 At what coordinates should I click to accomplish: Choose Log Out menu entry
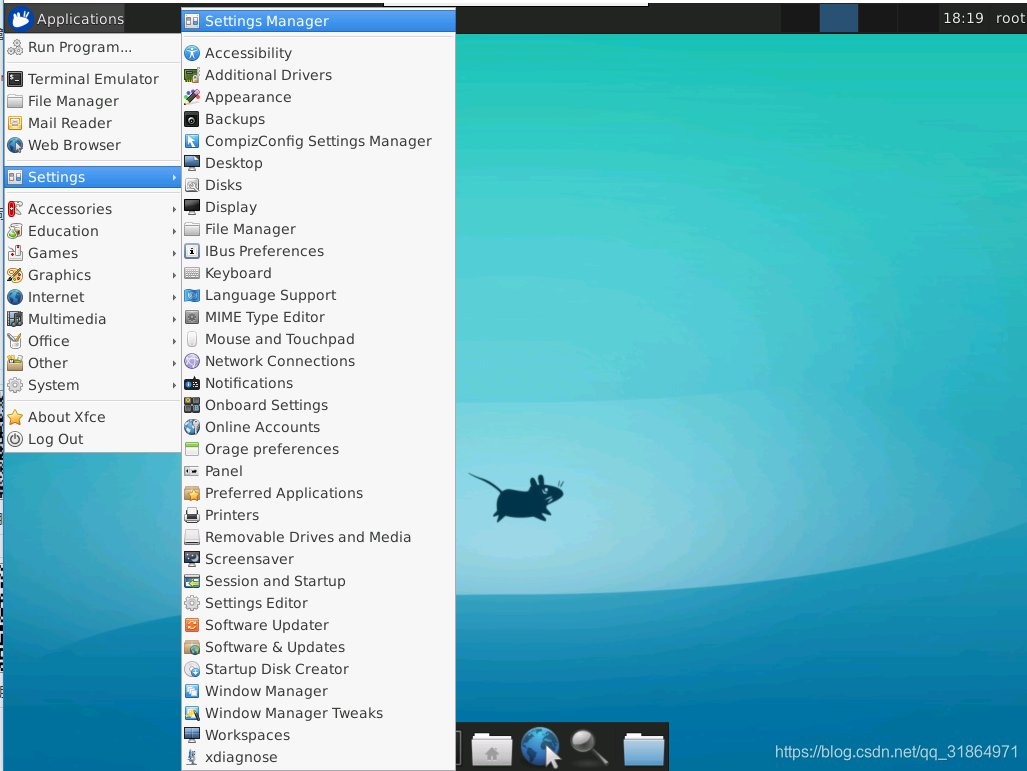coord(92,440)
